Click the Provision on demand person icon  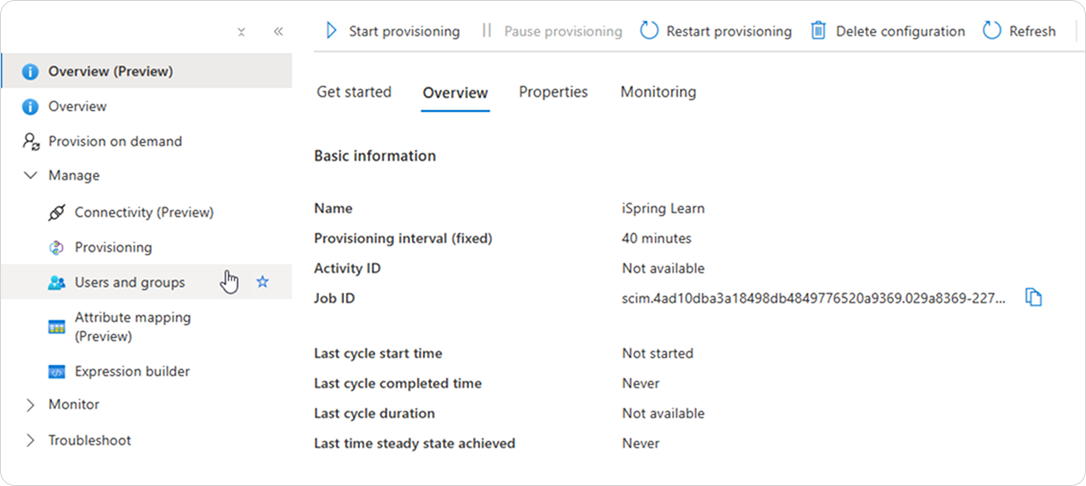tap(31, 141)
